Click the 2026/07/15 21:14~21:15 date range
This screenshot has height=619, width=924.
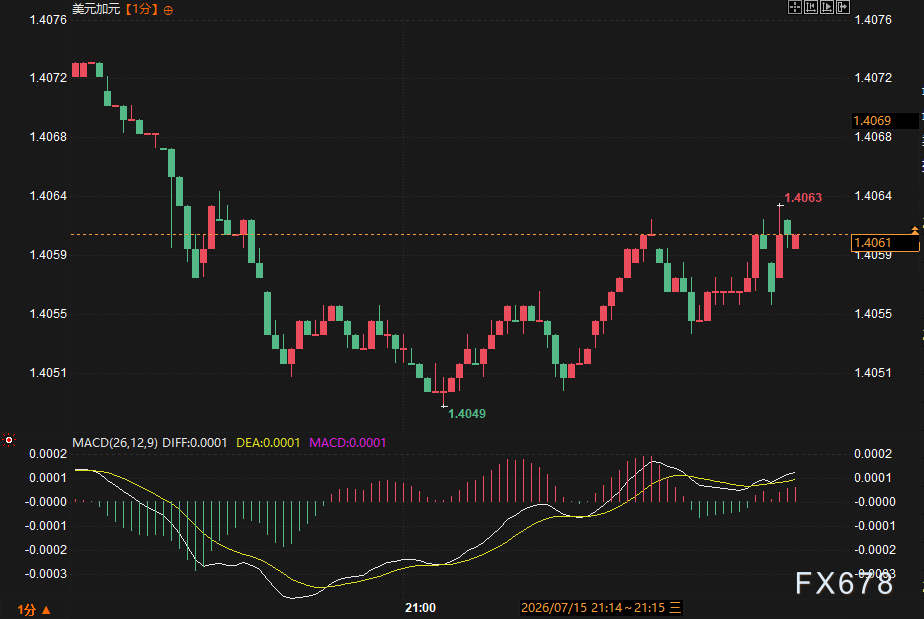point(593,607)
